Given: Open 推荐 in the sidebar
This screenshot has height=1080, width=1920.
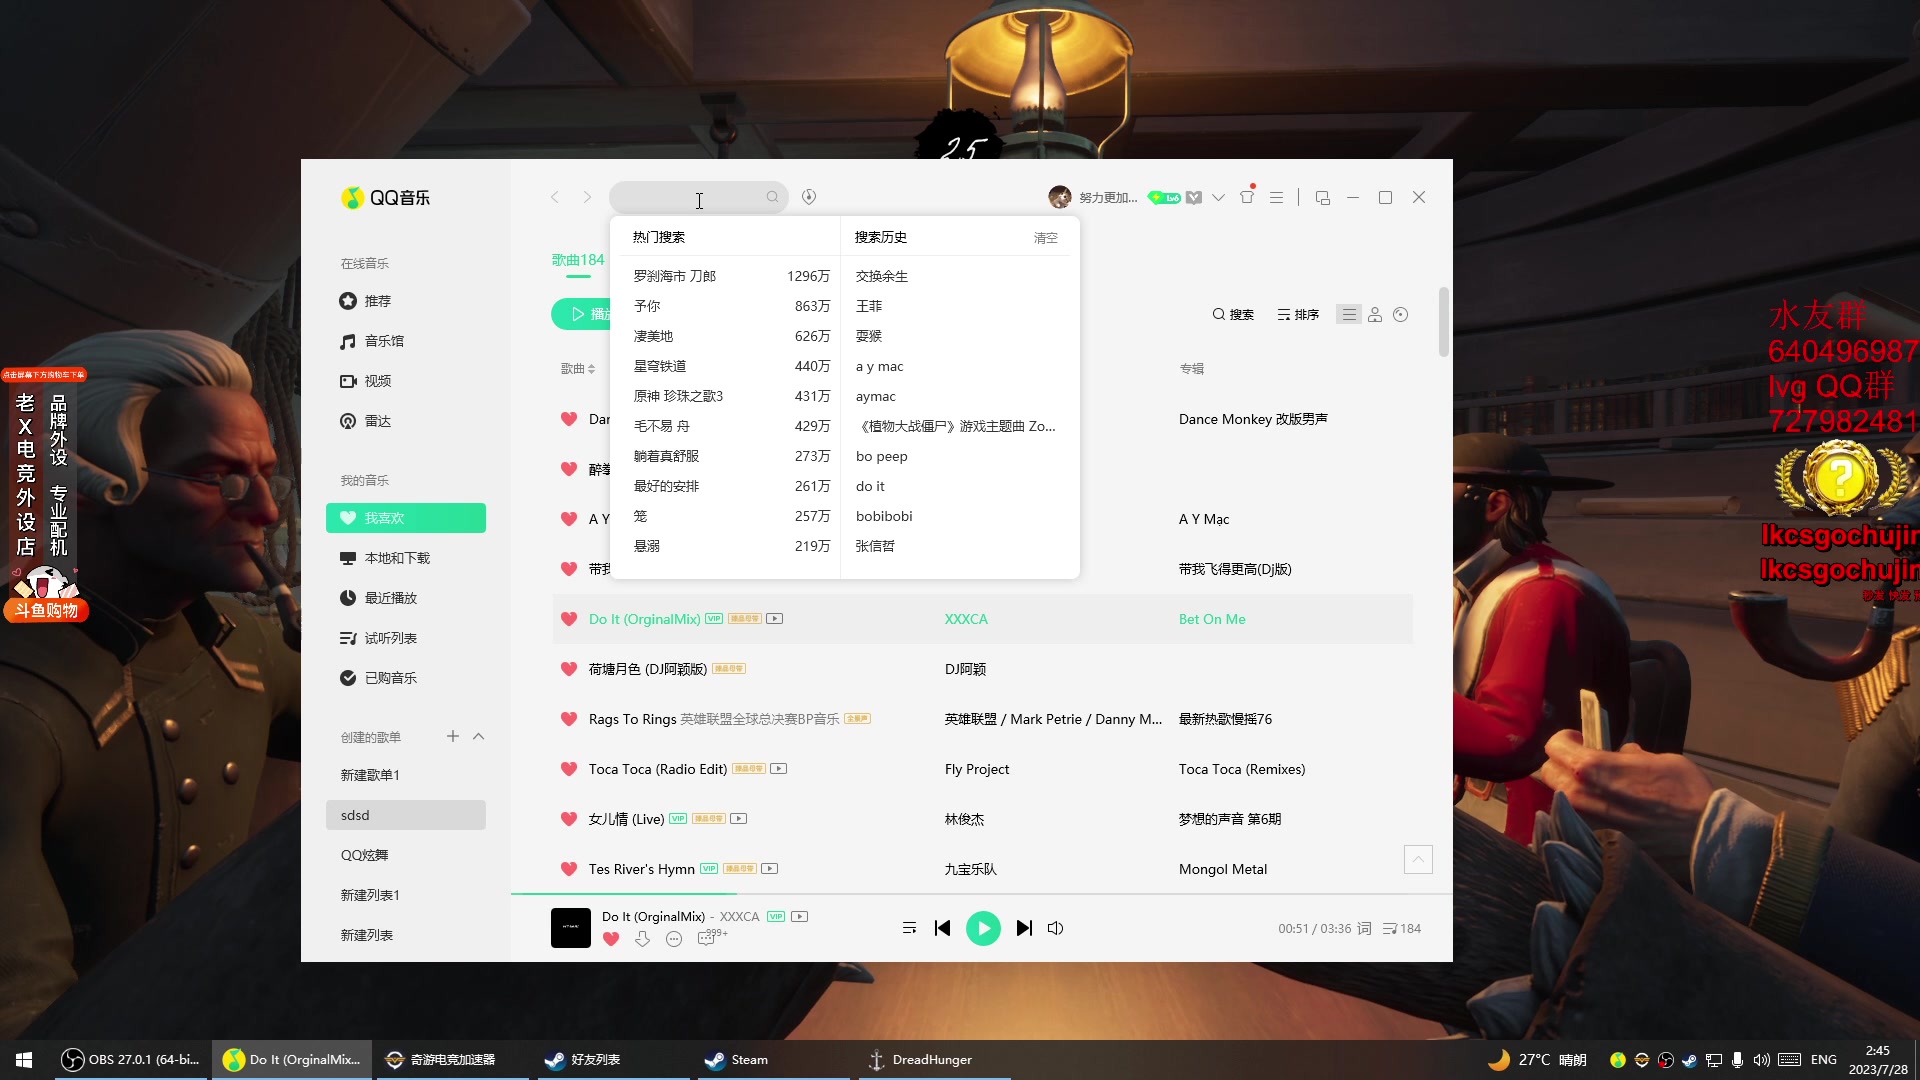Looking at the screenshot, I should pyautogui.click(x=406, y=301).
